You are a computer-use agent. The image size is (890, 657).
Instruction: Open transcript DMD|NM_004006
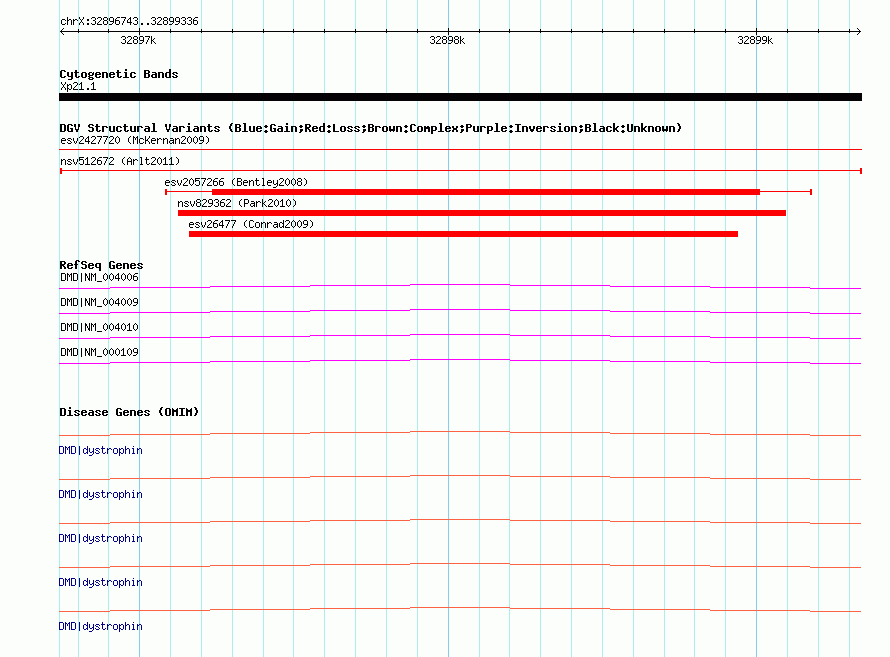click(x=99, y=277)
